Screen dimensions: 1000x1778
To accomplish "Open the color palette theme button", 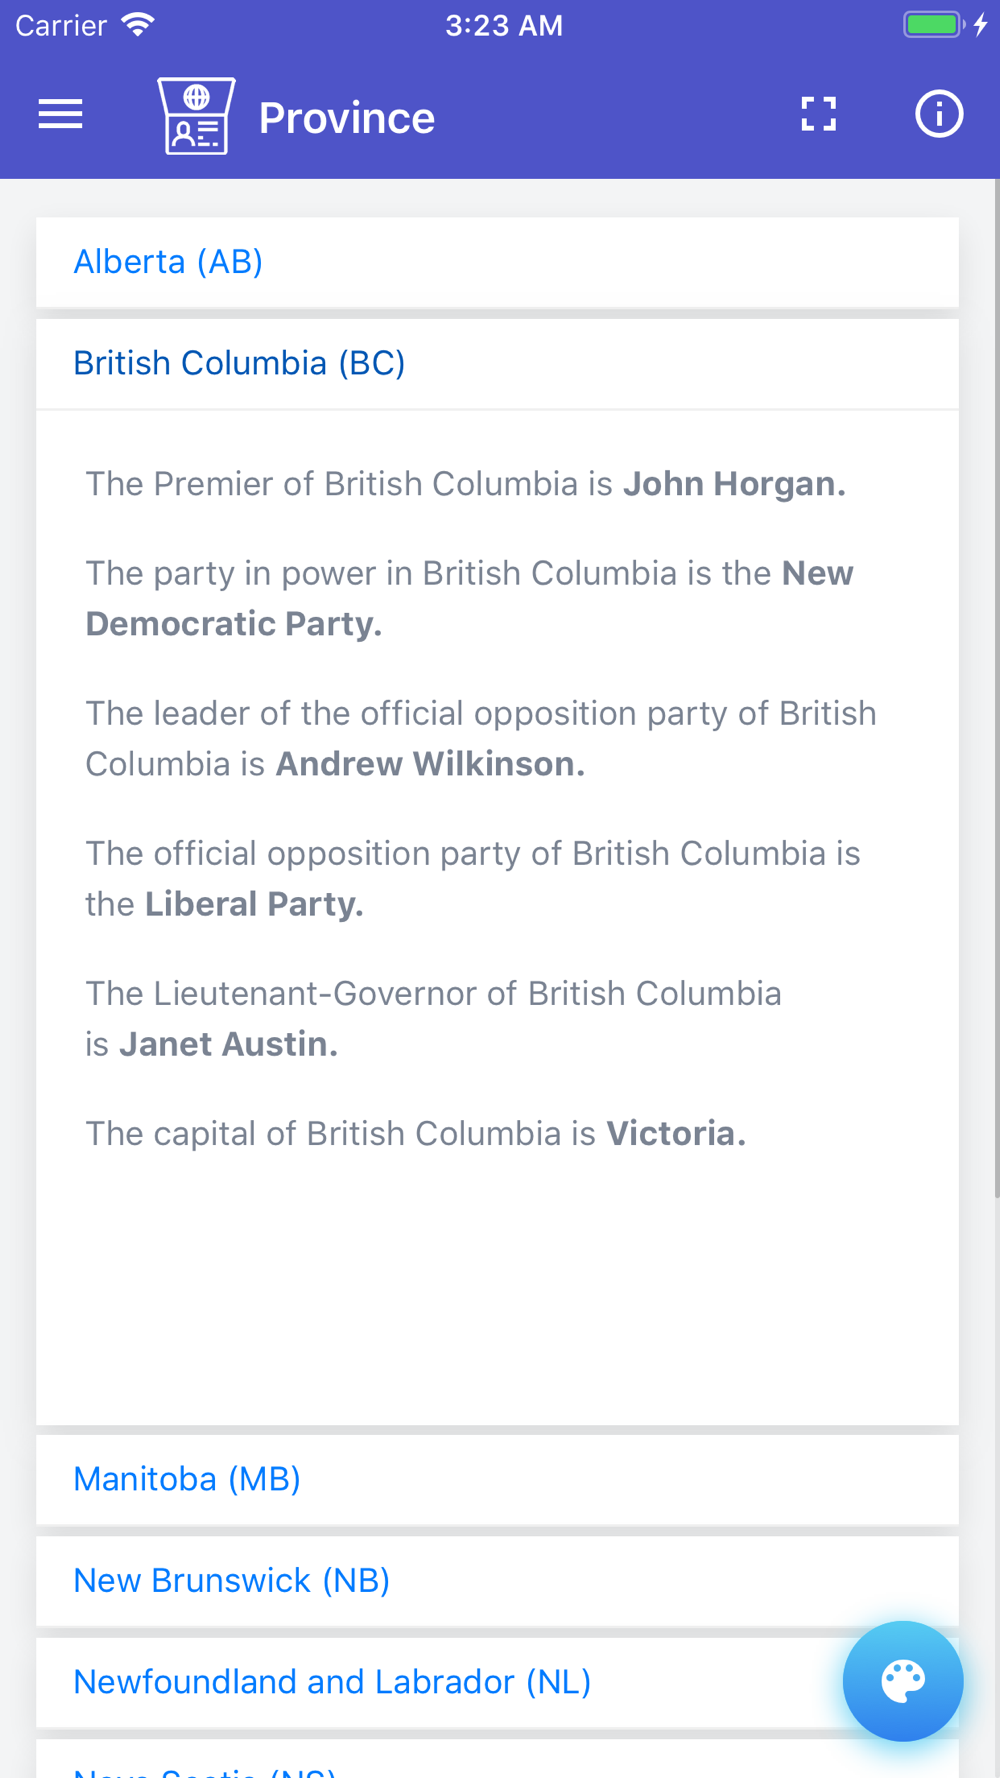I will pos(902,1680).
